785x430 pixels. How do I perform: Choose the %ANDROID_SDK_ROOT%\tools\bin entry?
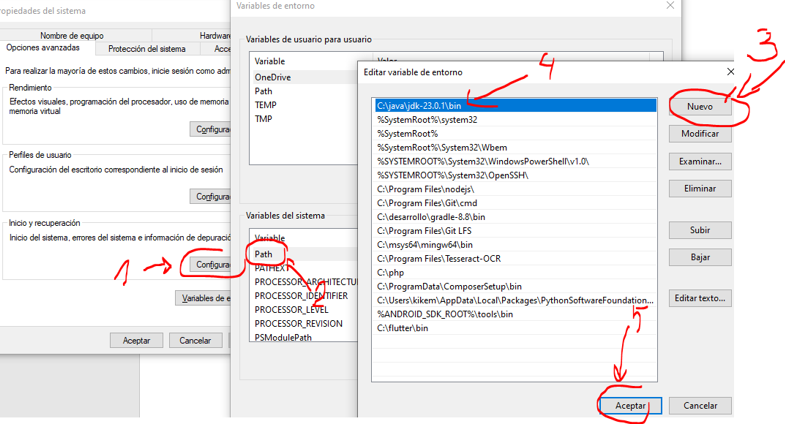(x=444, y=314)
